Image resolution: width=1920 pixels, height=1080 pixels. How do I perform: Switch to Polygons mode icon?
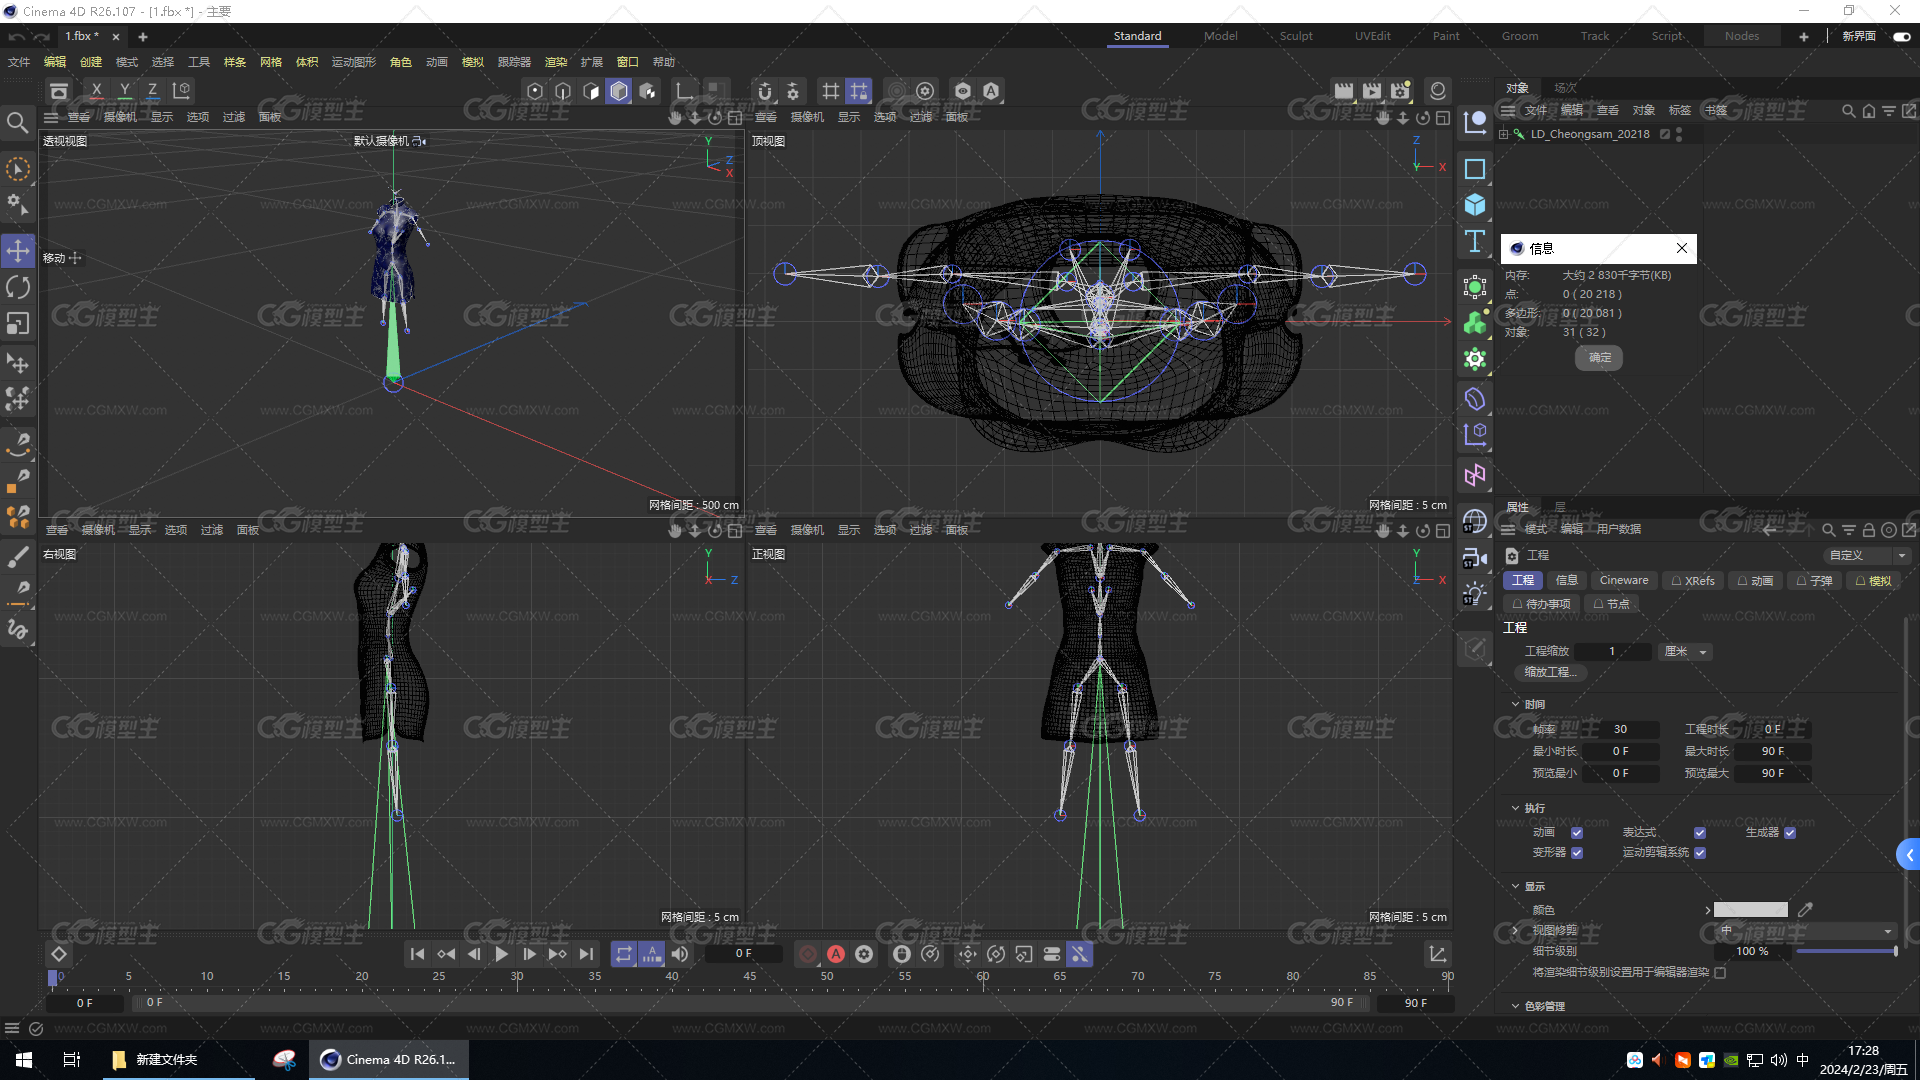pyautogui.click(x=591, y=91)
